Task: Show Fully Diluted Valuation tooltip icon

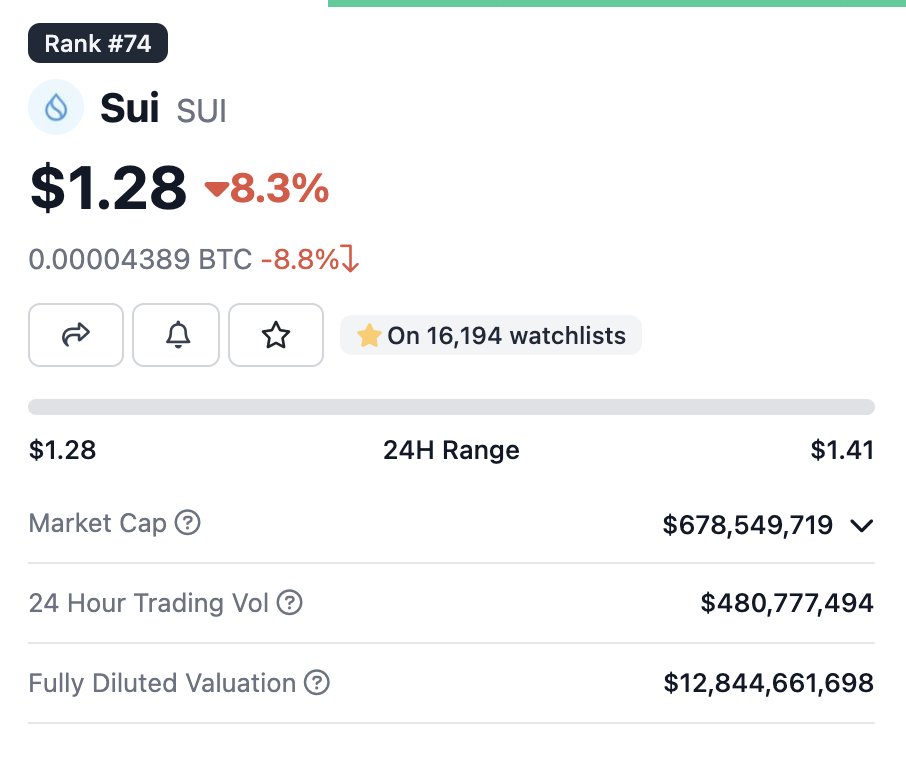Action: (x=317, y=682)
